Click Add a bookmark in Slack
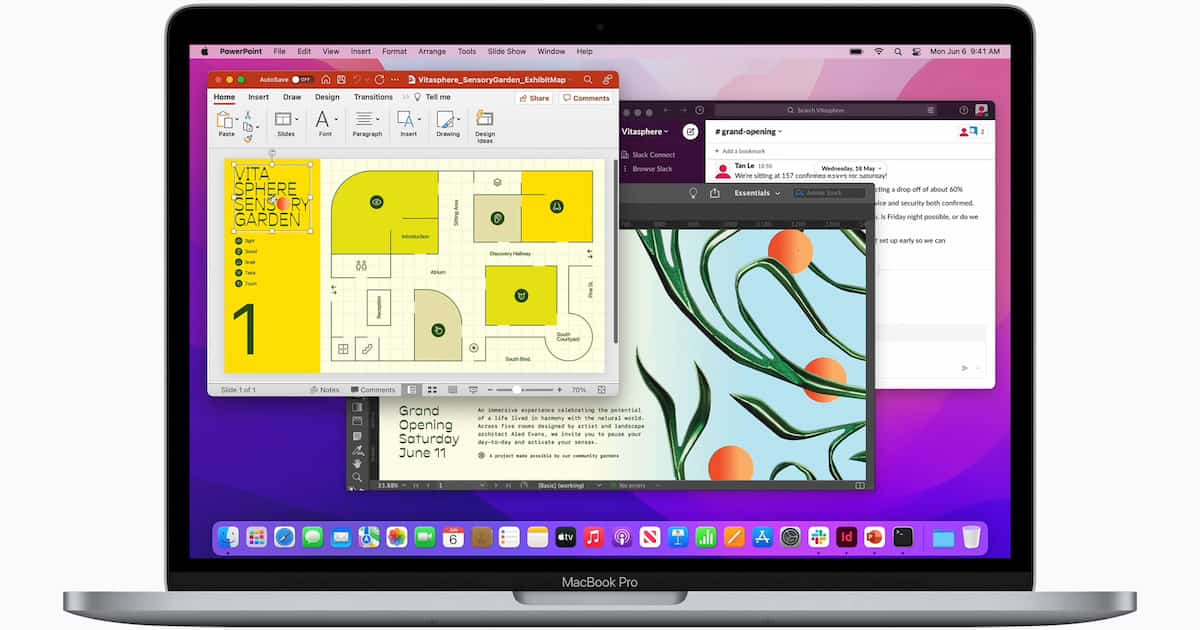 pyautogui.click(x=740, y=151)
